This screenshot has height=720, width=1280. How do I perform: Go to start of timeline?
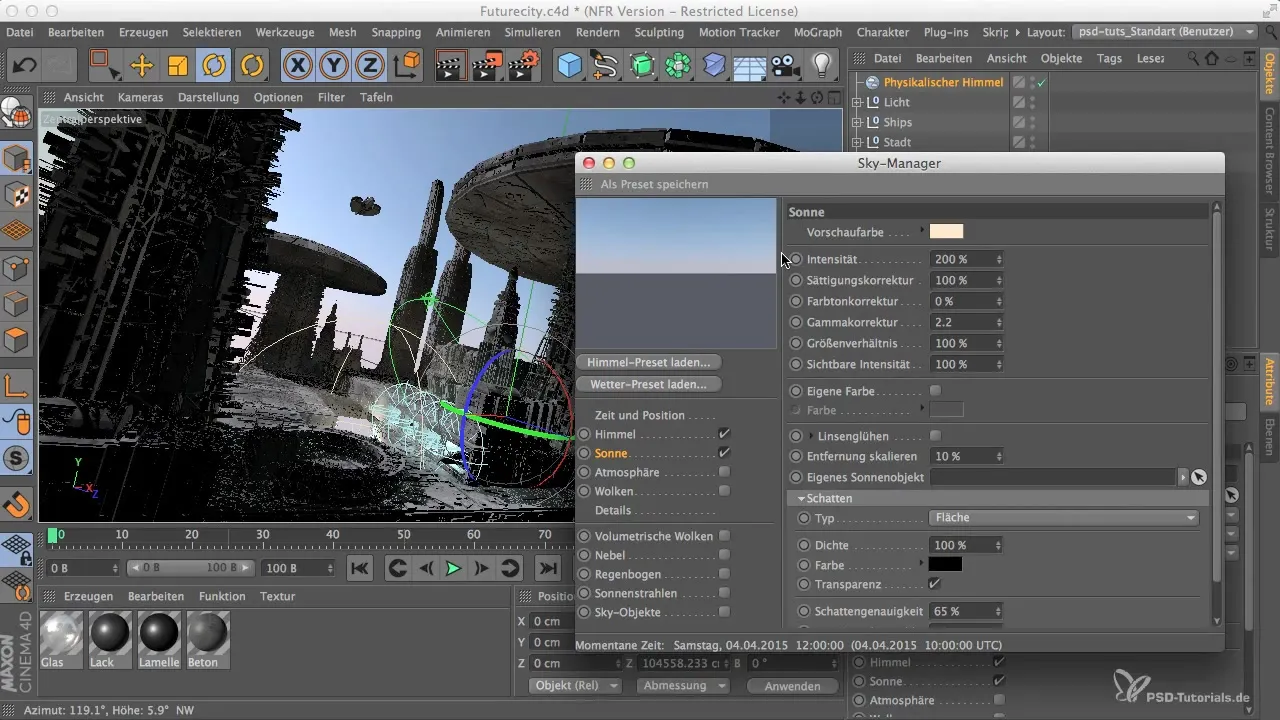[360, 568]
